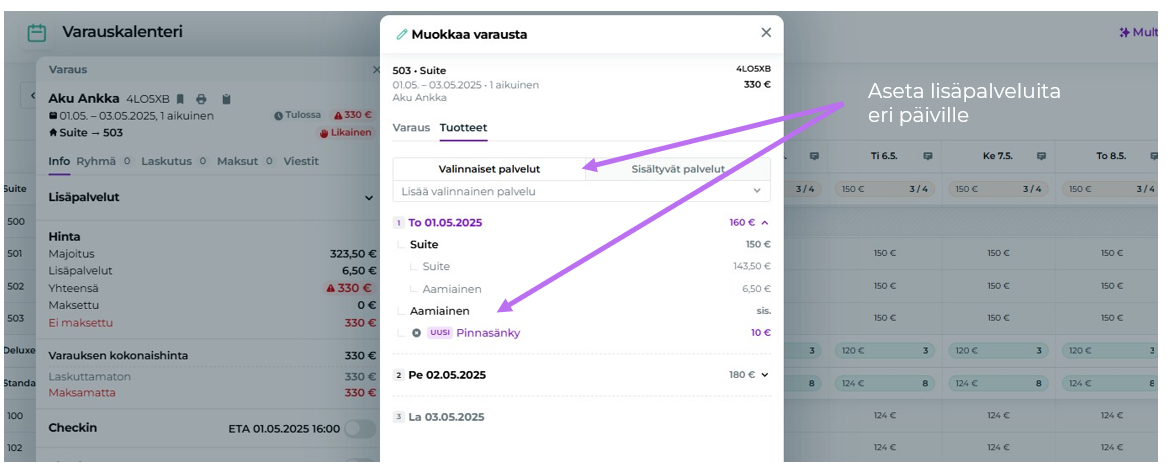Click the bookmark icon next to 4LO5XB
1168x471 pixels.
[x=180, y=99]
